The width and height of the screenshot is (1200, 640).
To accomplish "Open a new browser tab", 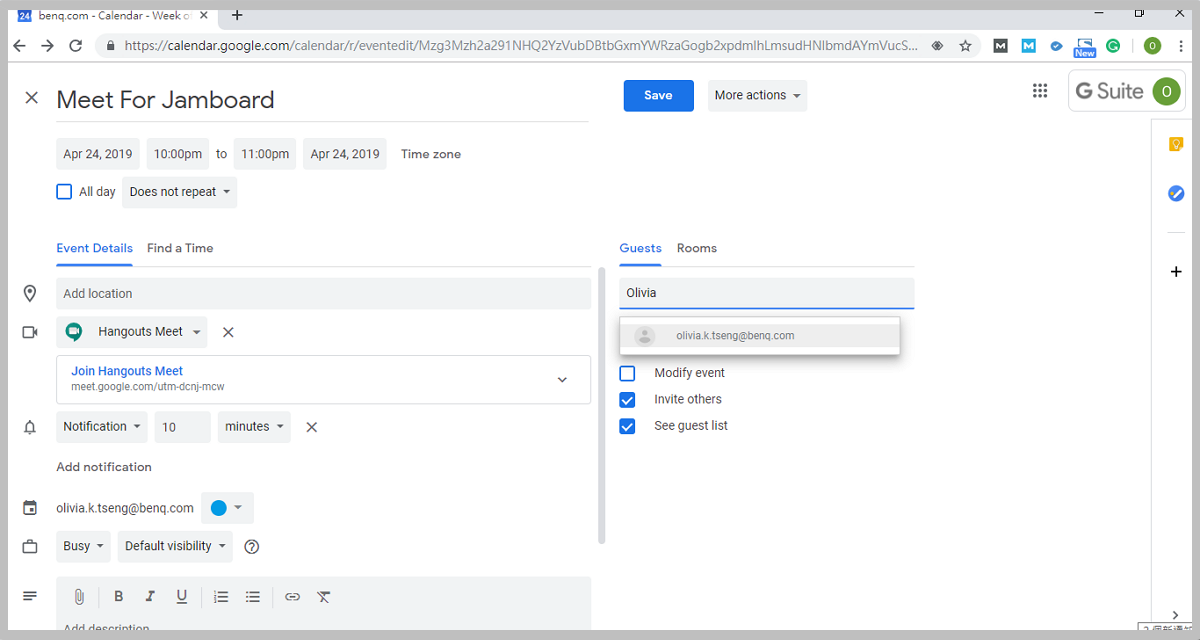I will tap(237, 15).
